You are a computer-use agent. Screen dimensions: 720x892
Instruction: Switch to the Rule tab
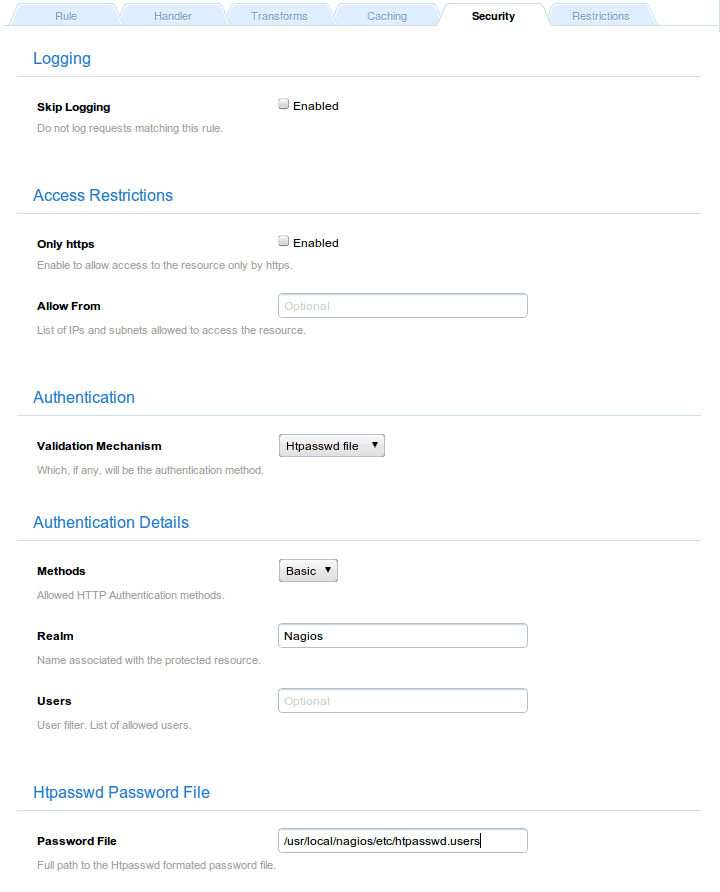click(66, 16)
